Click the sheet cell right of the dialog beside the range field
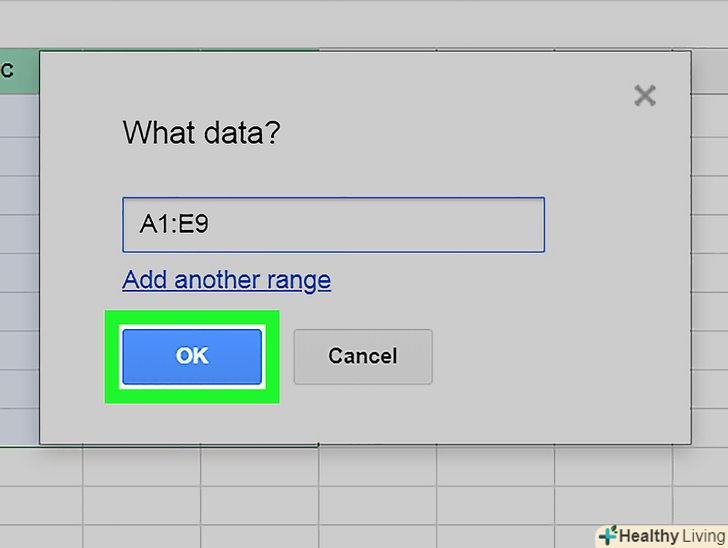Screen dimensions: 728x548 [709, 225]
